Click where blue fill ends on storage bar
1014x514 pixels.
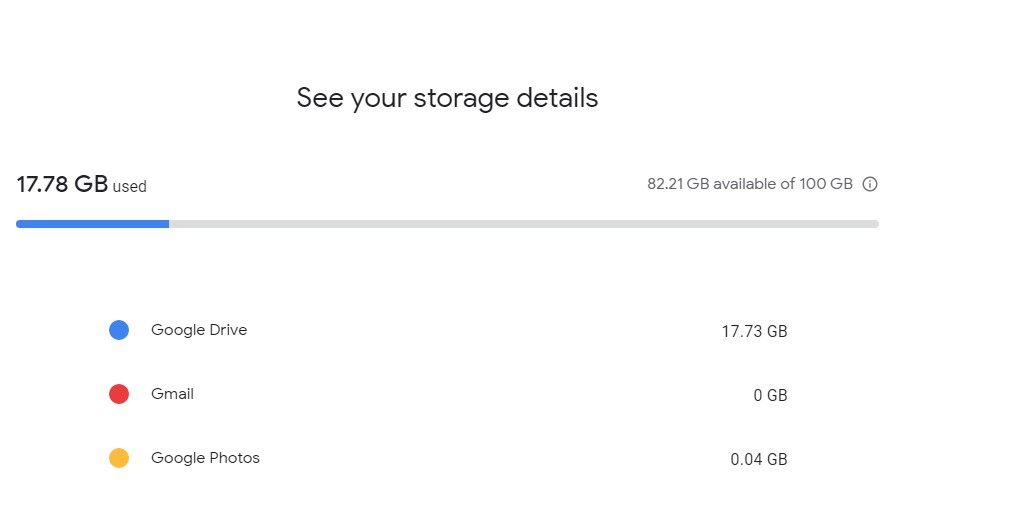(x=169, y=224)
